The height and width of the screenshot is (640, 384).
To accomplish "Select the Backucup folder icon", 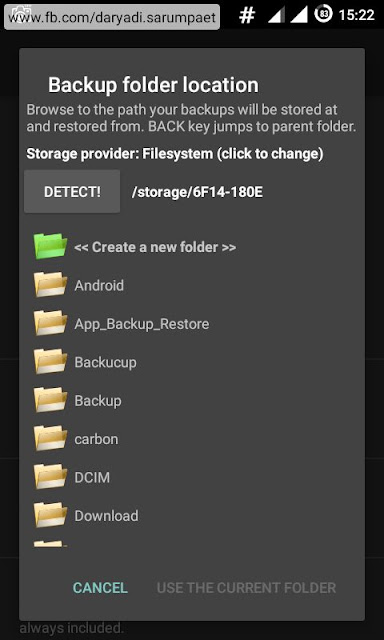I will click(x=50, y=361).
